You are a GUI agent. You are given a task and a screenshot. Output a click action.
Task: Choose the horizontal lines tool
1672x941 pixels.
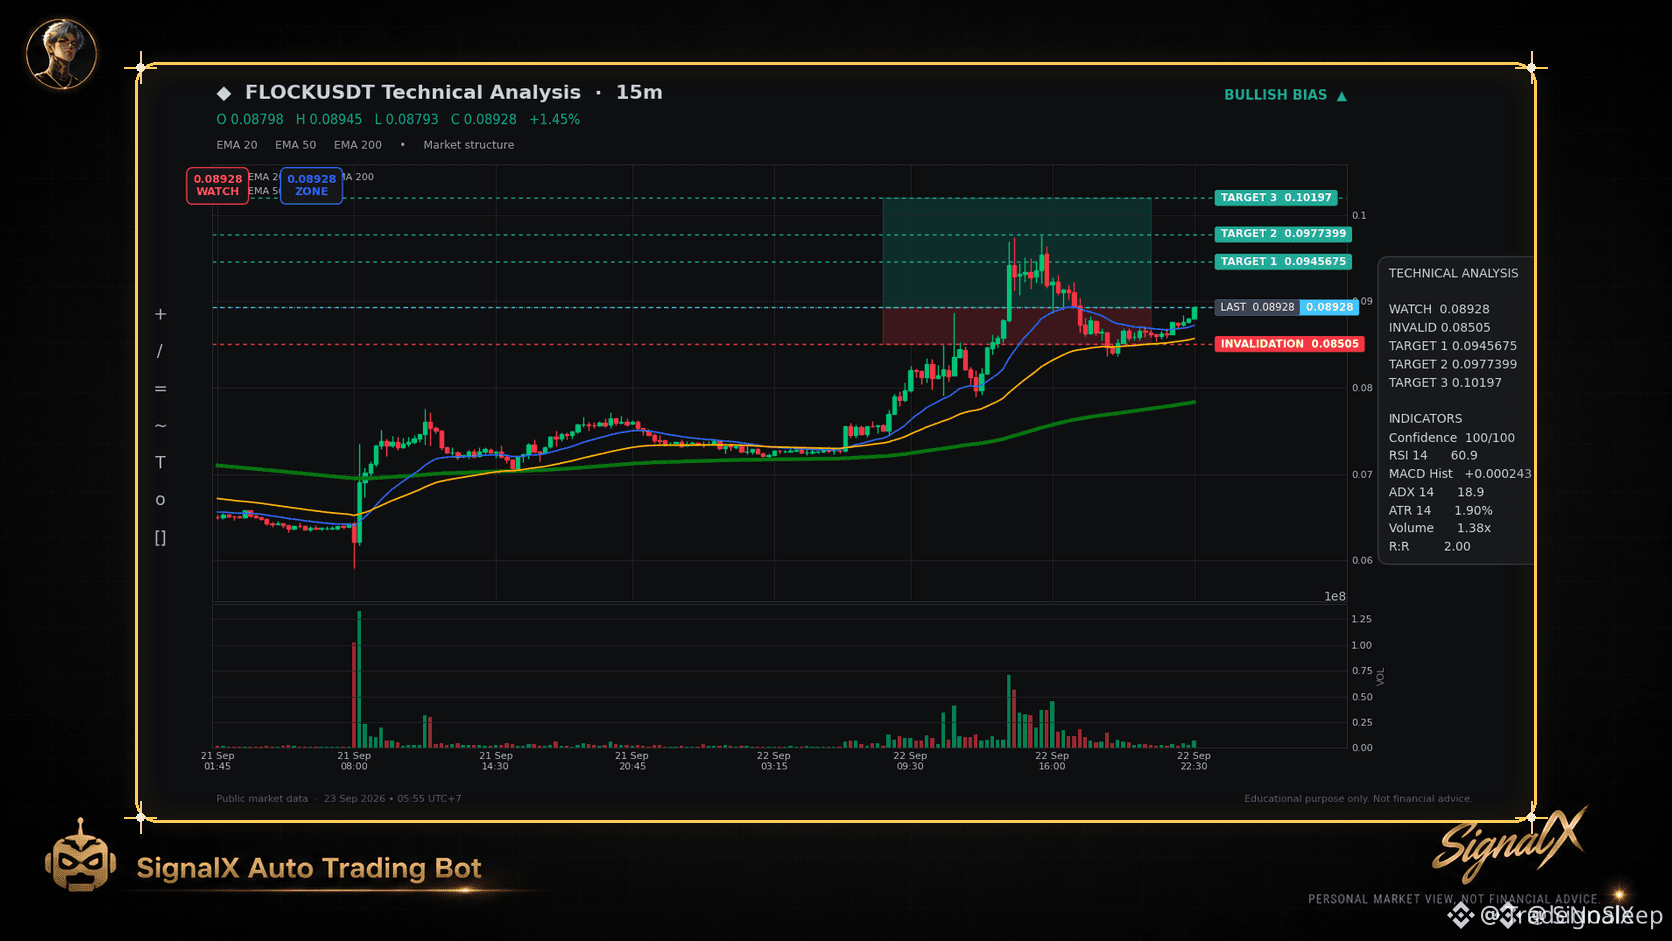[x=160, y=389]
